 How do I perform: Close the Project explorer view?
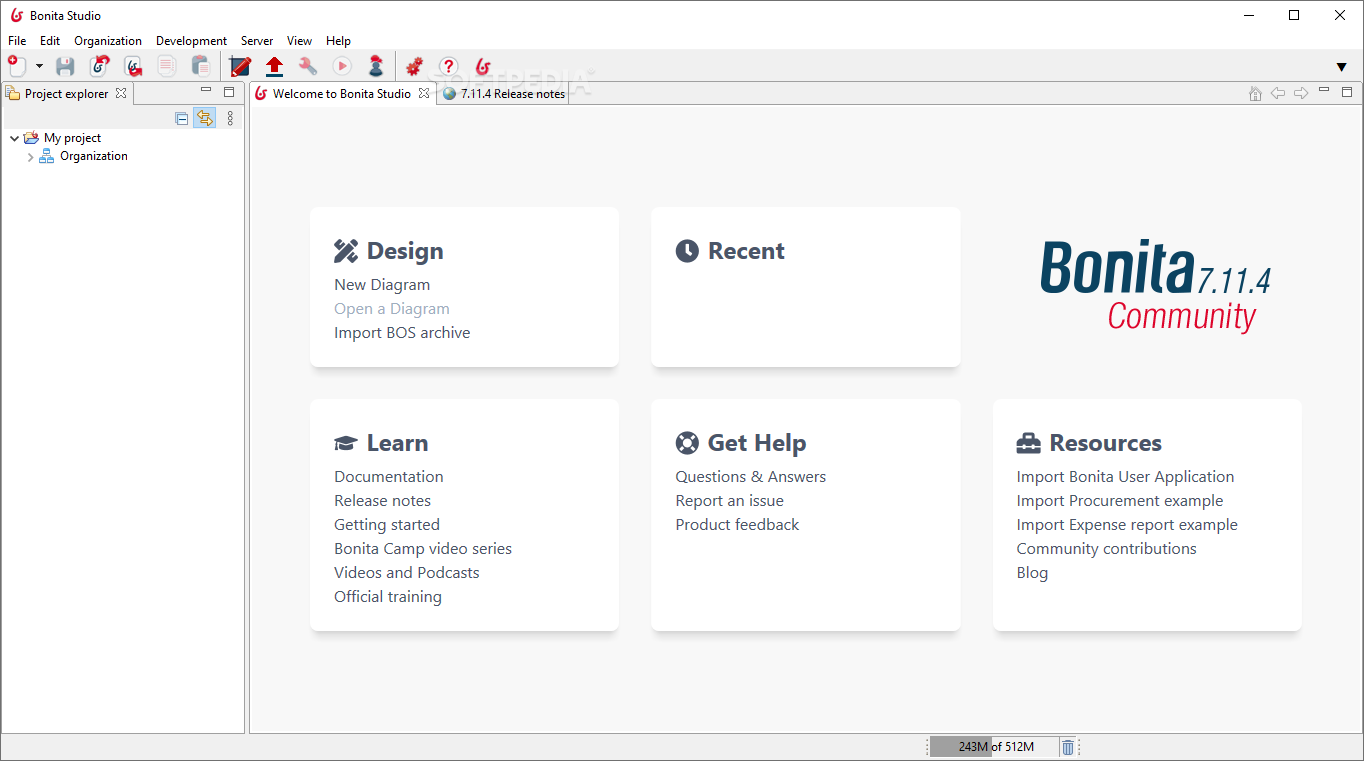click(x=121, y=93)
